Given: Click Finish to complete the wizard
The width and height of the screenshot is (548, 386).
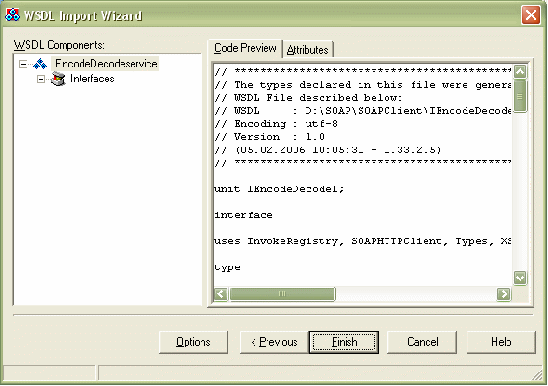Looking at the screenshot, I should 344,342.
